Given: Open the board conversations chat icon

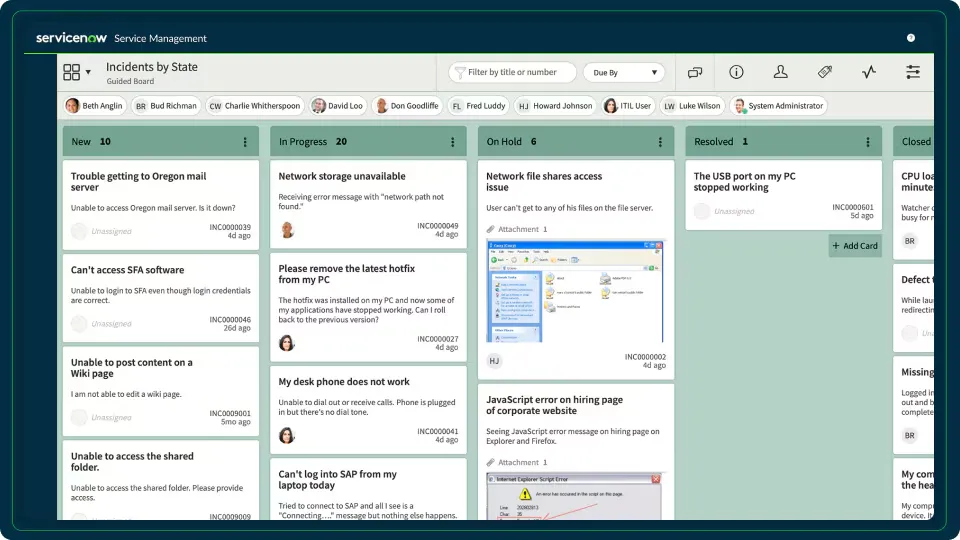Looking at the screenshot, I should pos(695,72).
